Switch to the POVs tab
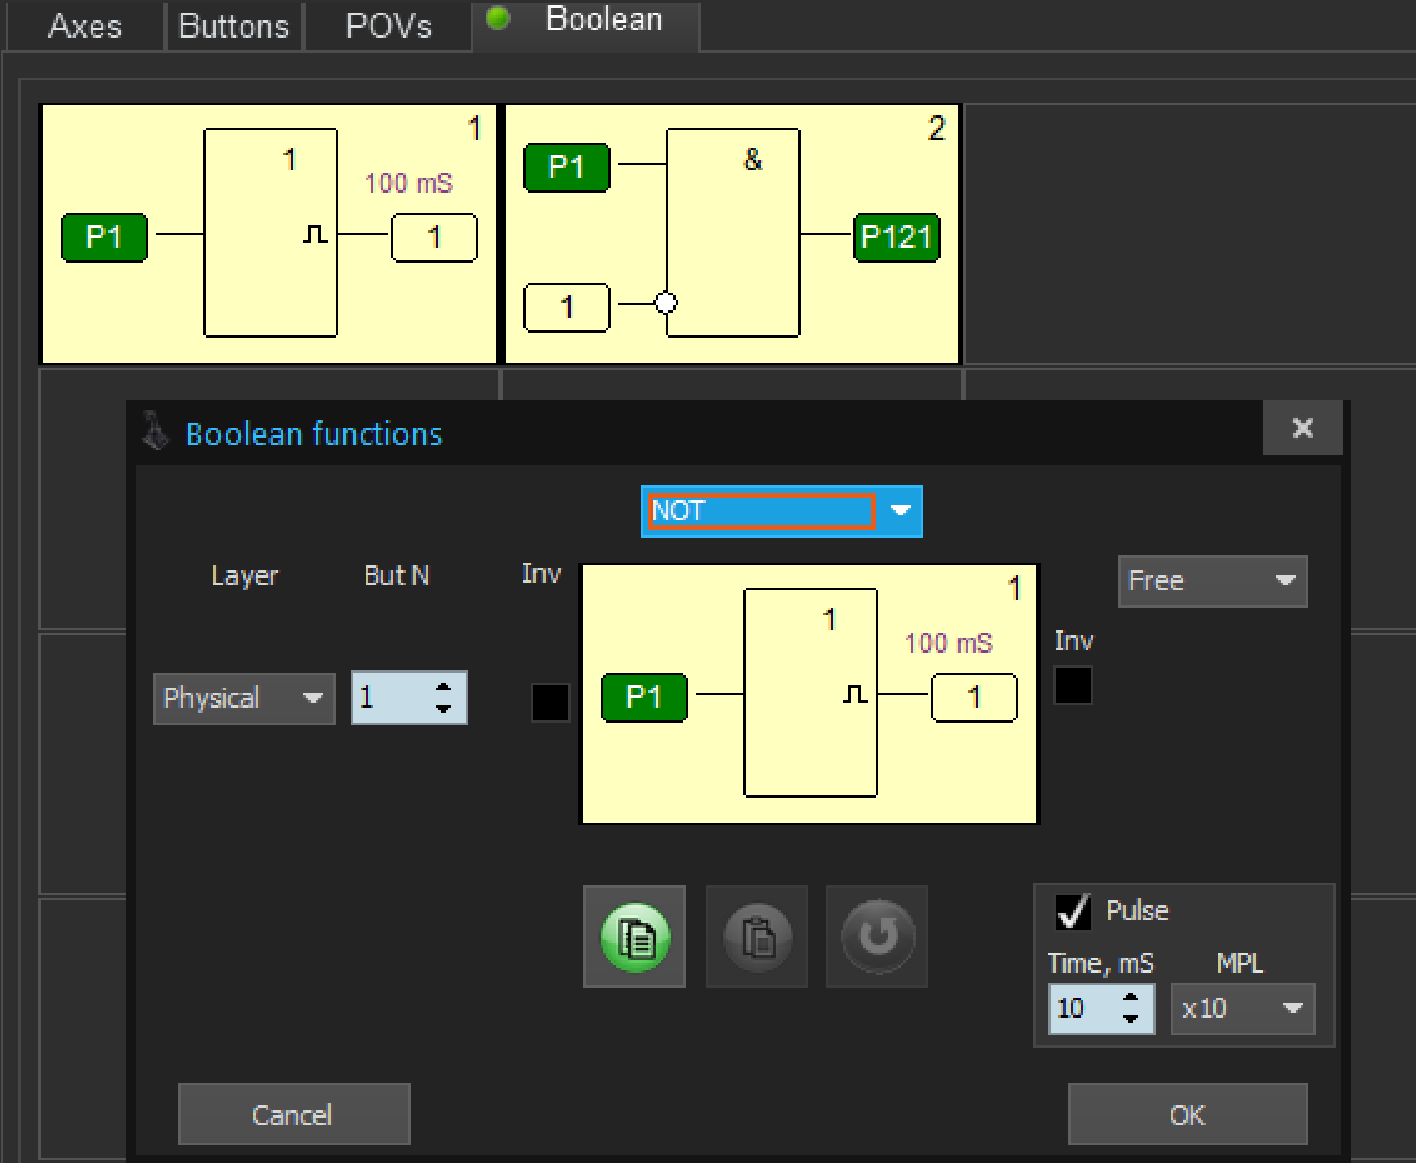The height and width of the screenshot is (1163, 1416). (388, 26)
